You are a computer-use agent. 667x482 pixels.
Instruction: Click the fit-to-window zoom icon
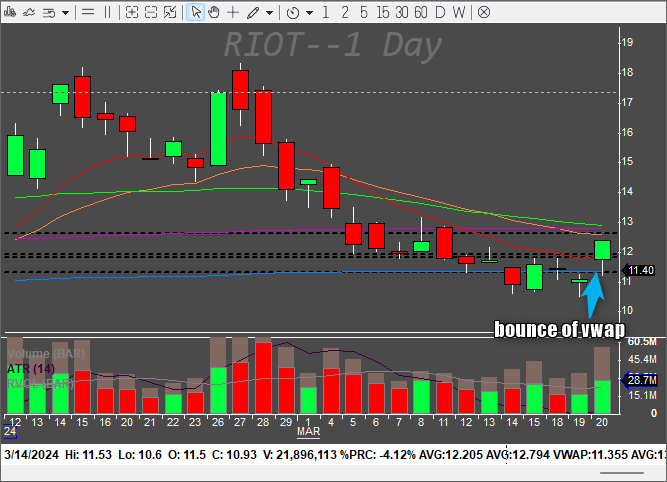pyautogui.click(x=170, y=12)
